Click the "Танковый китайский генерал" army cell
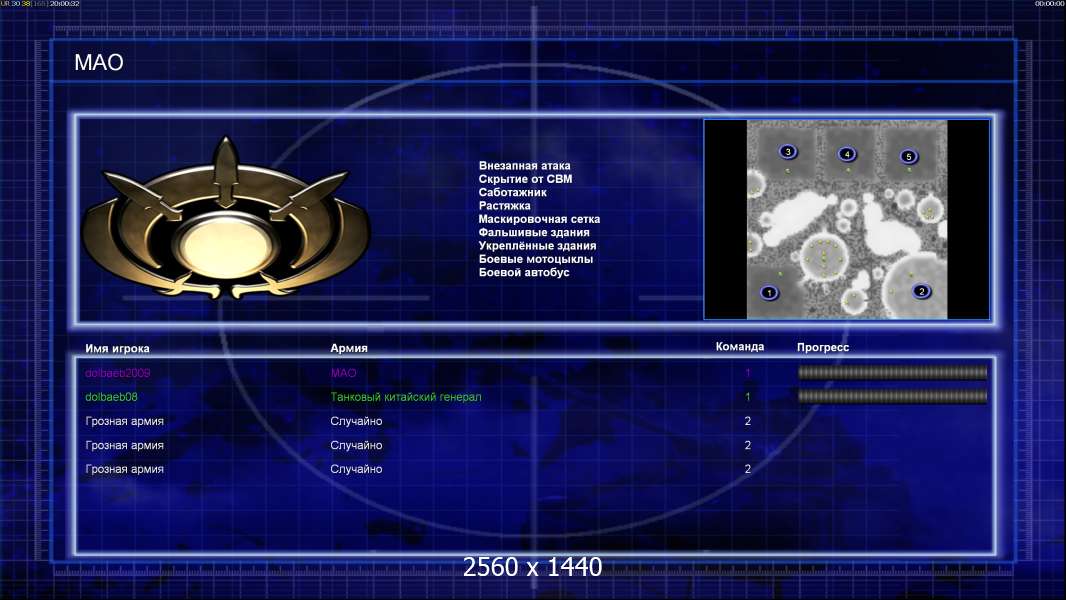 coord(406,397)
